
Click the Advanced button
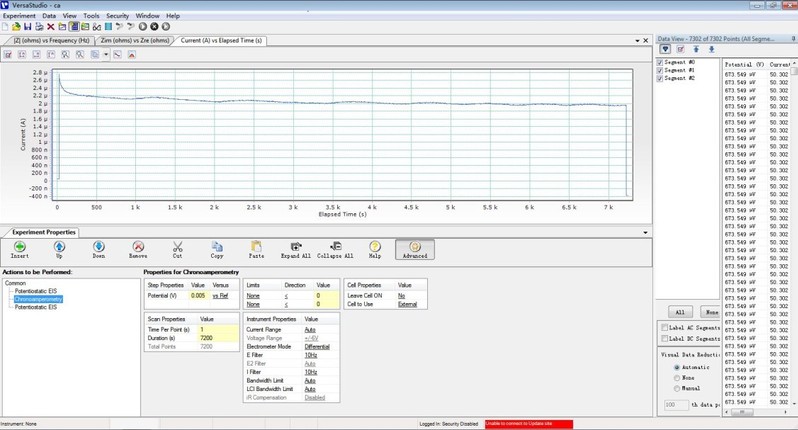pyautogui.click(x=415, y=249)
